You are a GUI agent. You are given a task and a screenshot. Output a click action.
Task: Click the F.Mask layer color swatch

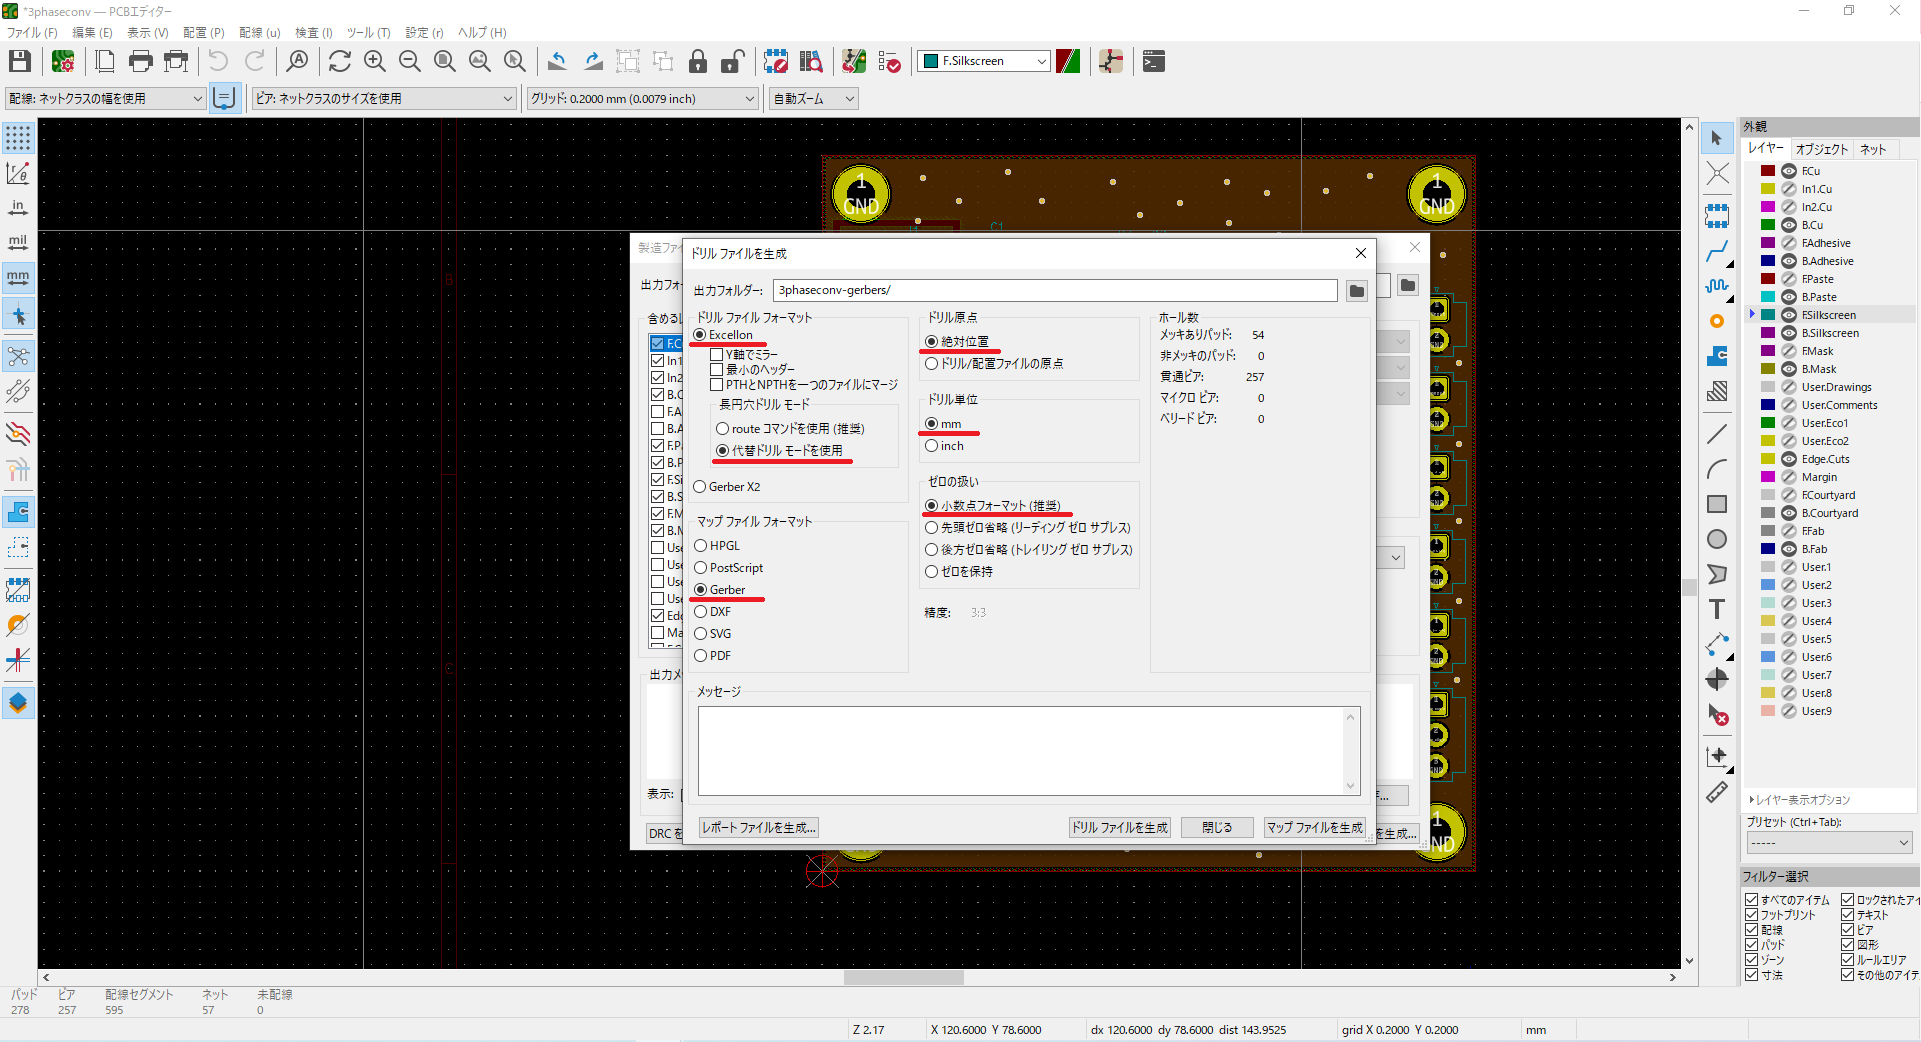(x=1768, y=351)
